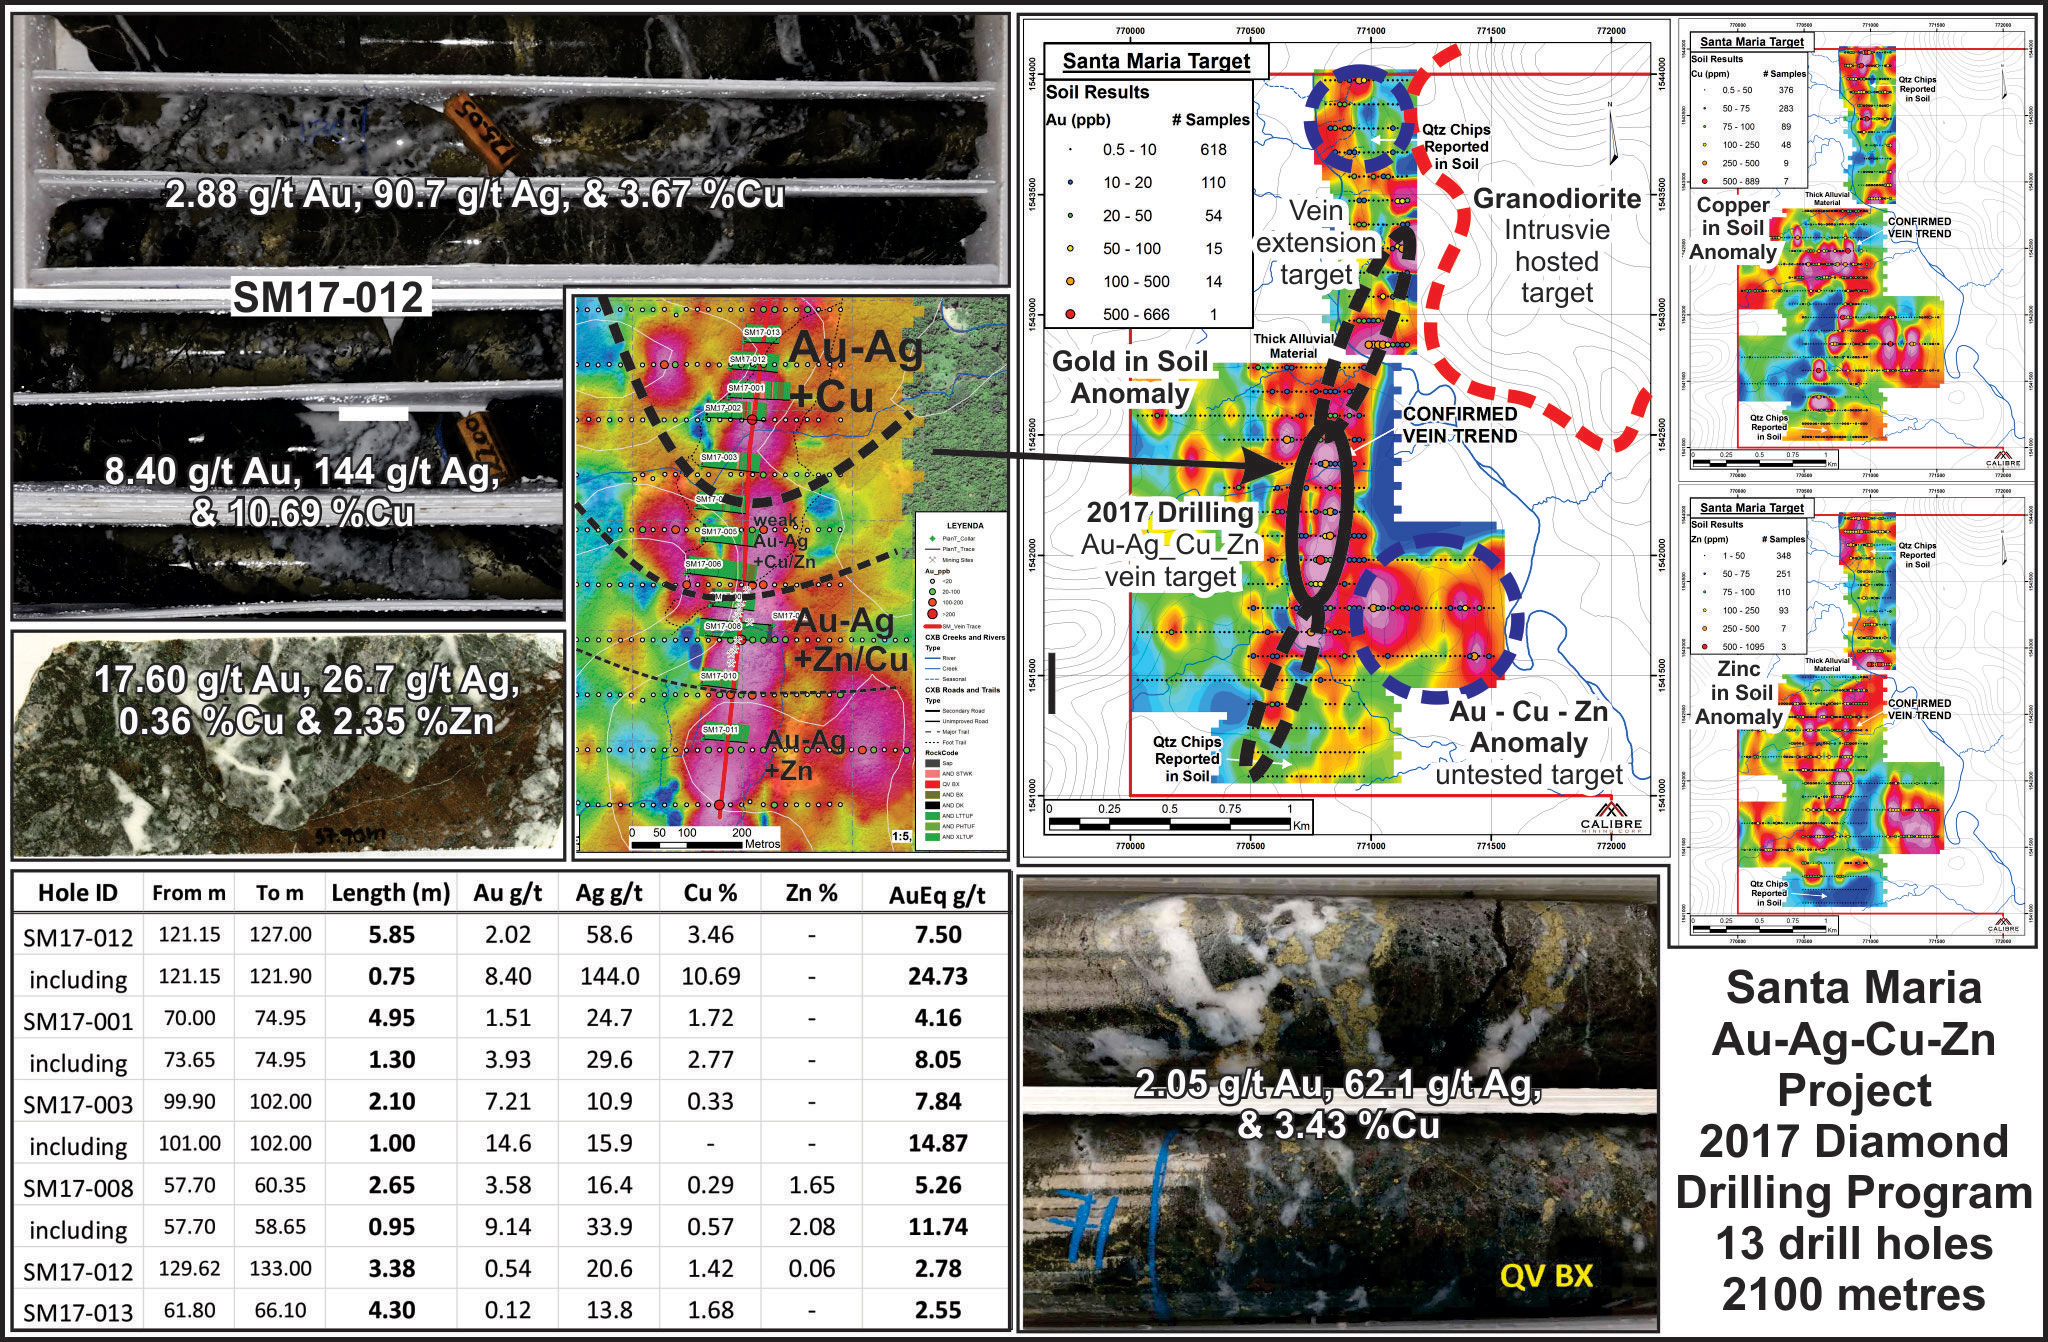This screenshot has width=2048, height=1342.
Task: Click the '2.05 g/t Au, 62.1 g/t Ag' assay caption
Action: coord(1338,1103)
